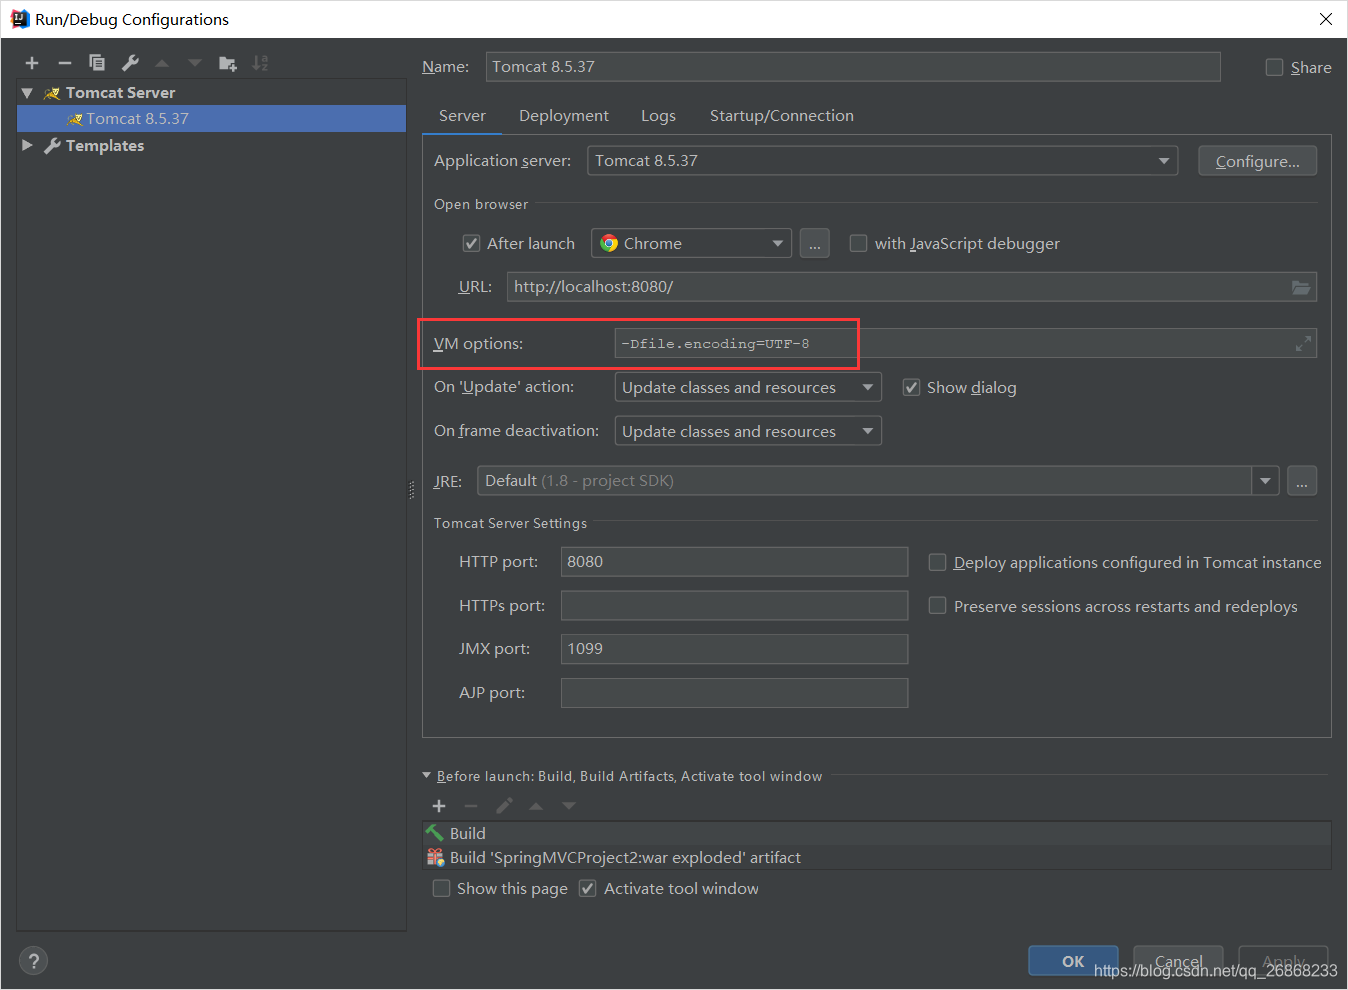This screenshot has height=990, width=1348.
Task: Move the configuration up in the top toolbar
Action: point(162,63)
